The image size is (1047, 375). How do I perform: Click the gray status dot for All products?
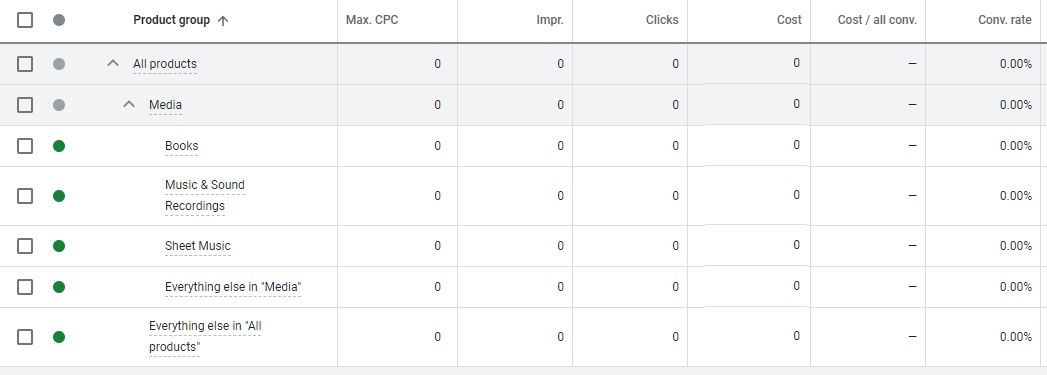(x=59, y=64)
